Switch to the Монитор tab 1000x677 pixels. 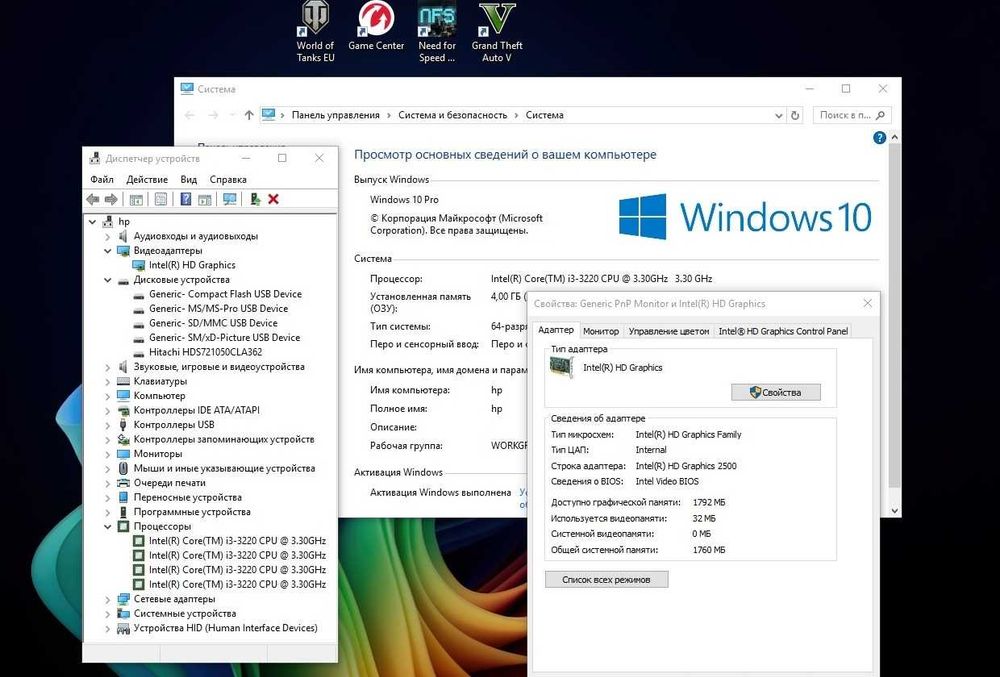[x=601, y=331]
